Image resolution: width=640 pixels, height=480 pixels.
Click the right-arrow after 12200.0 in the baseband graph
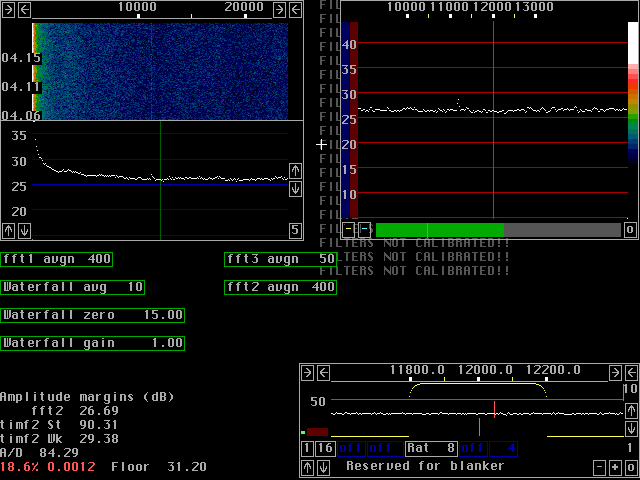(615, 373)
